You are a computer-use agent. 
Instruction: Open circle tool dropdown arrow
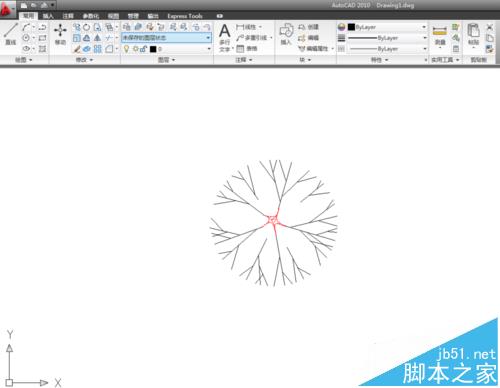point(34,38)
